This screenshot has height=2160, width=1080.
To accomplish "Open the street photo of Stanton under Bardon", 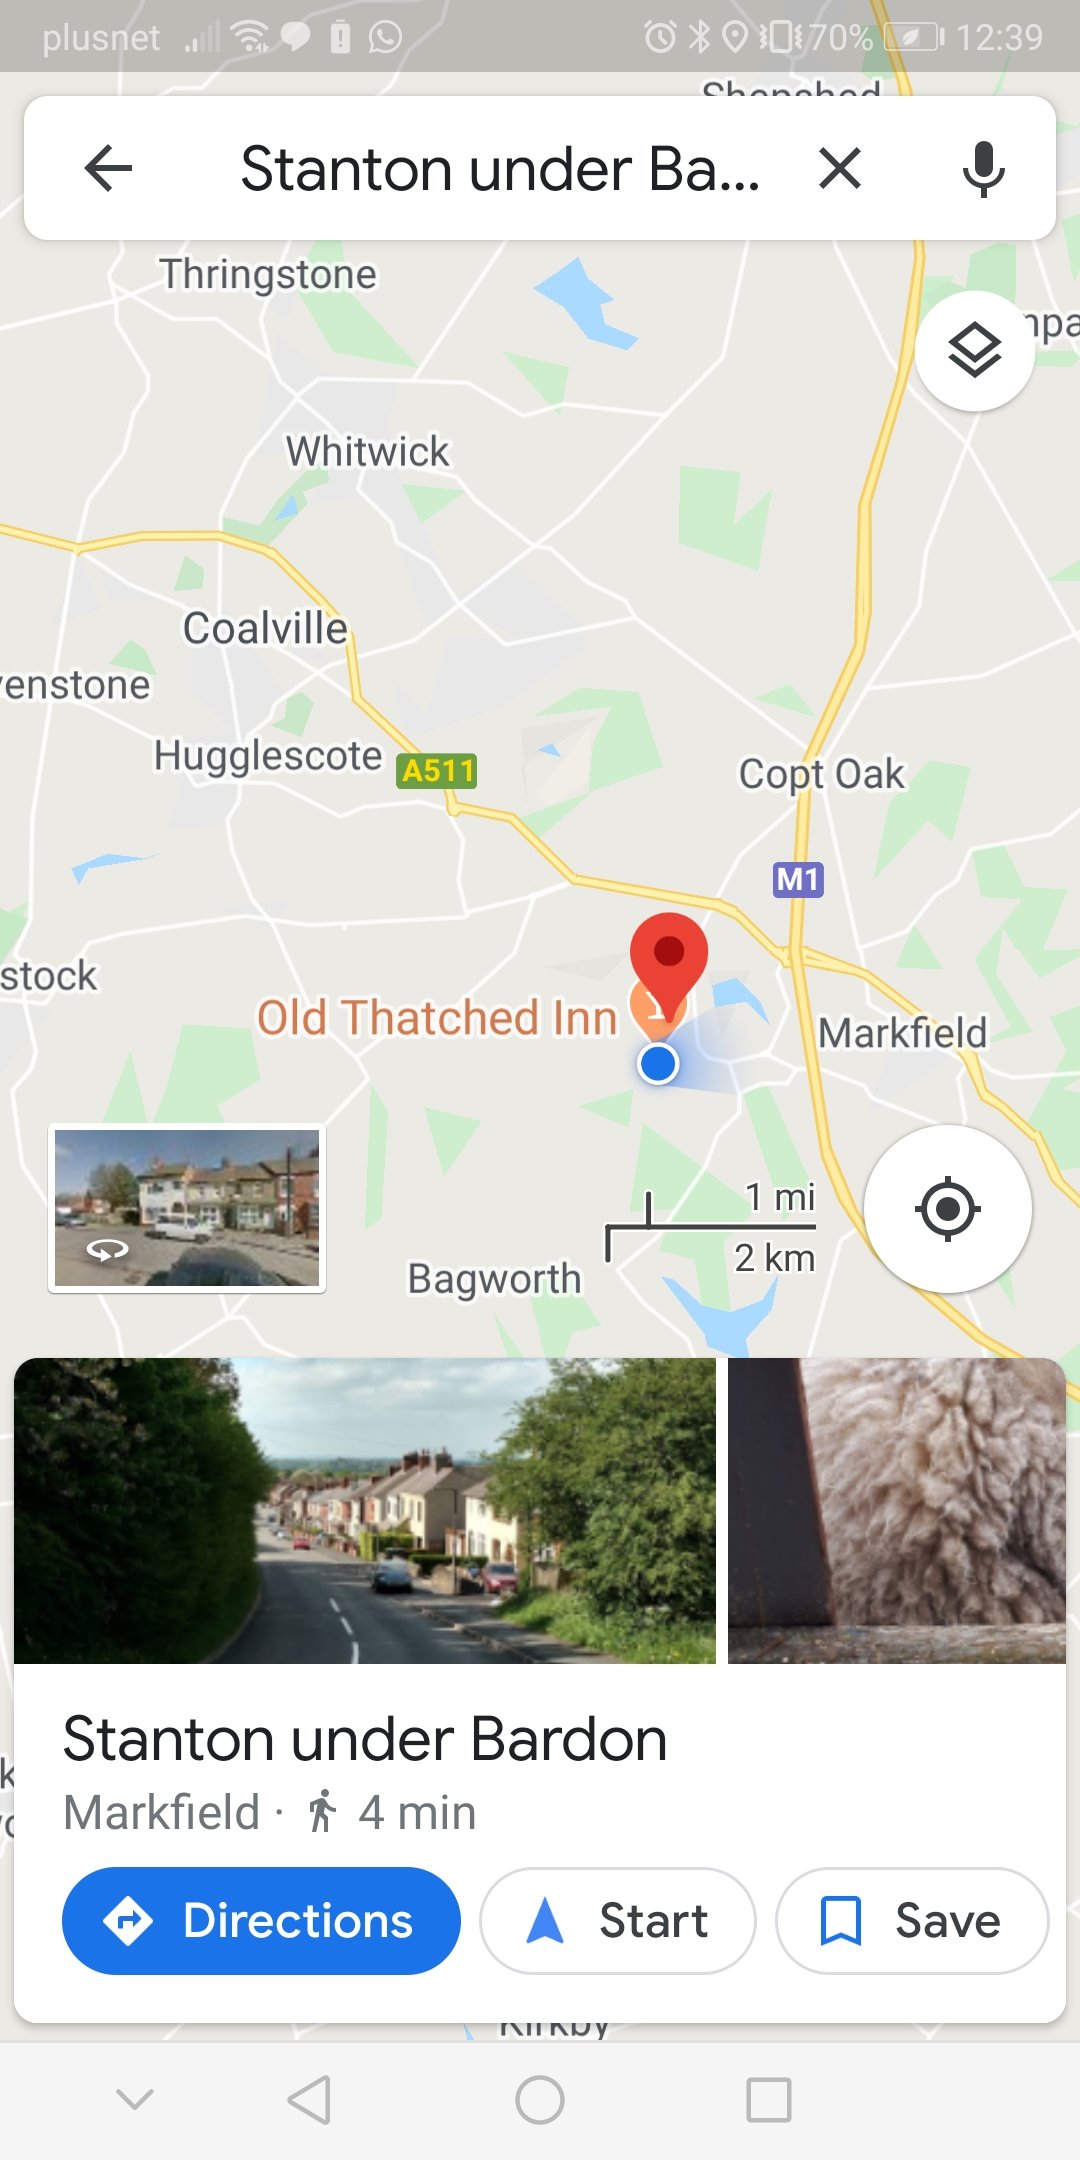I will click(365, 1510).
